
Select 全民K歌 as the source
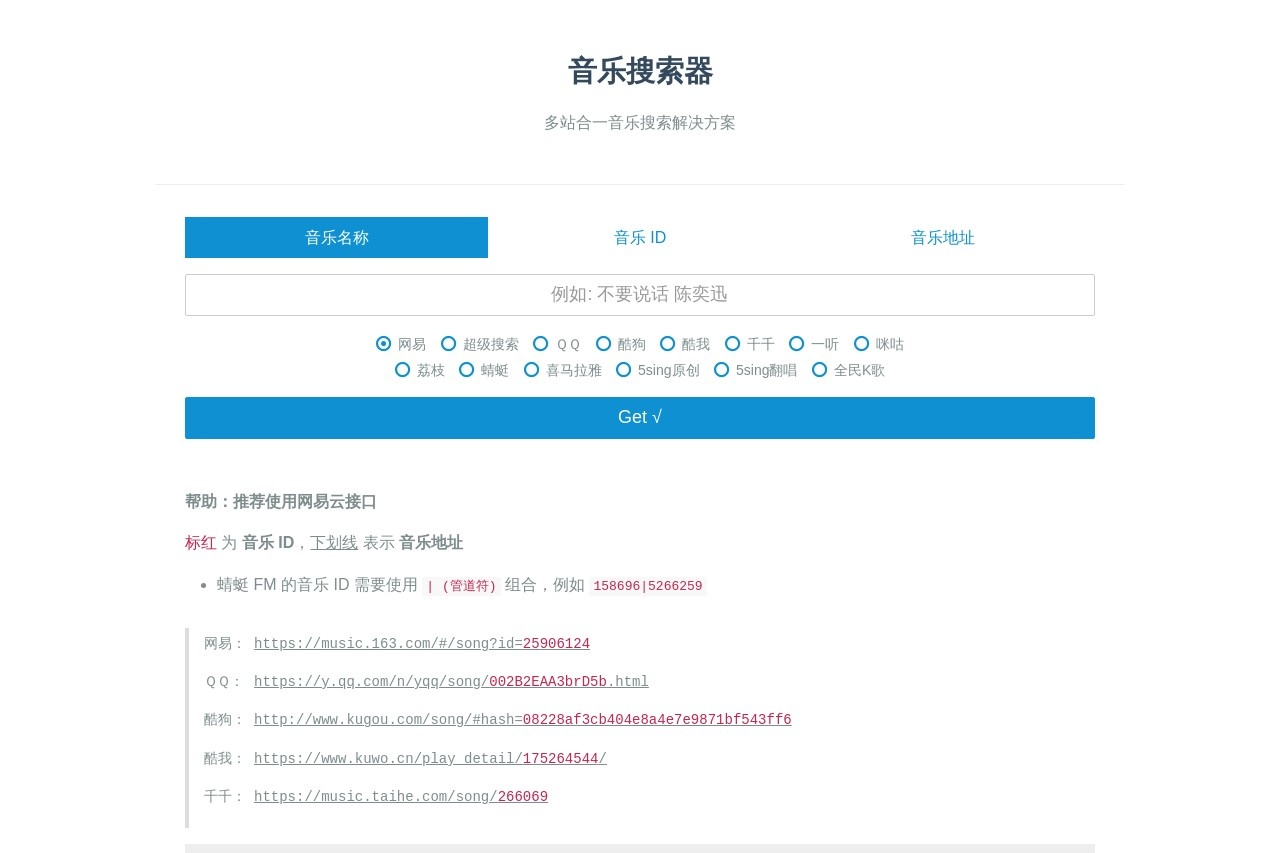pos(820,370)
